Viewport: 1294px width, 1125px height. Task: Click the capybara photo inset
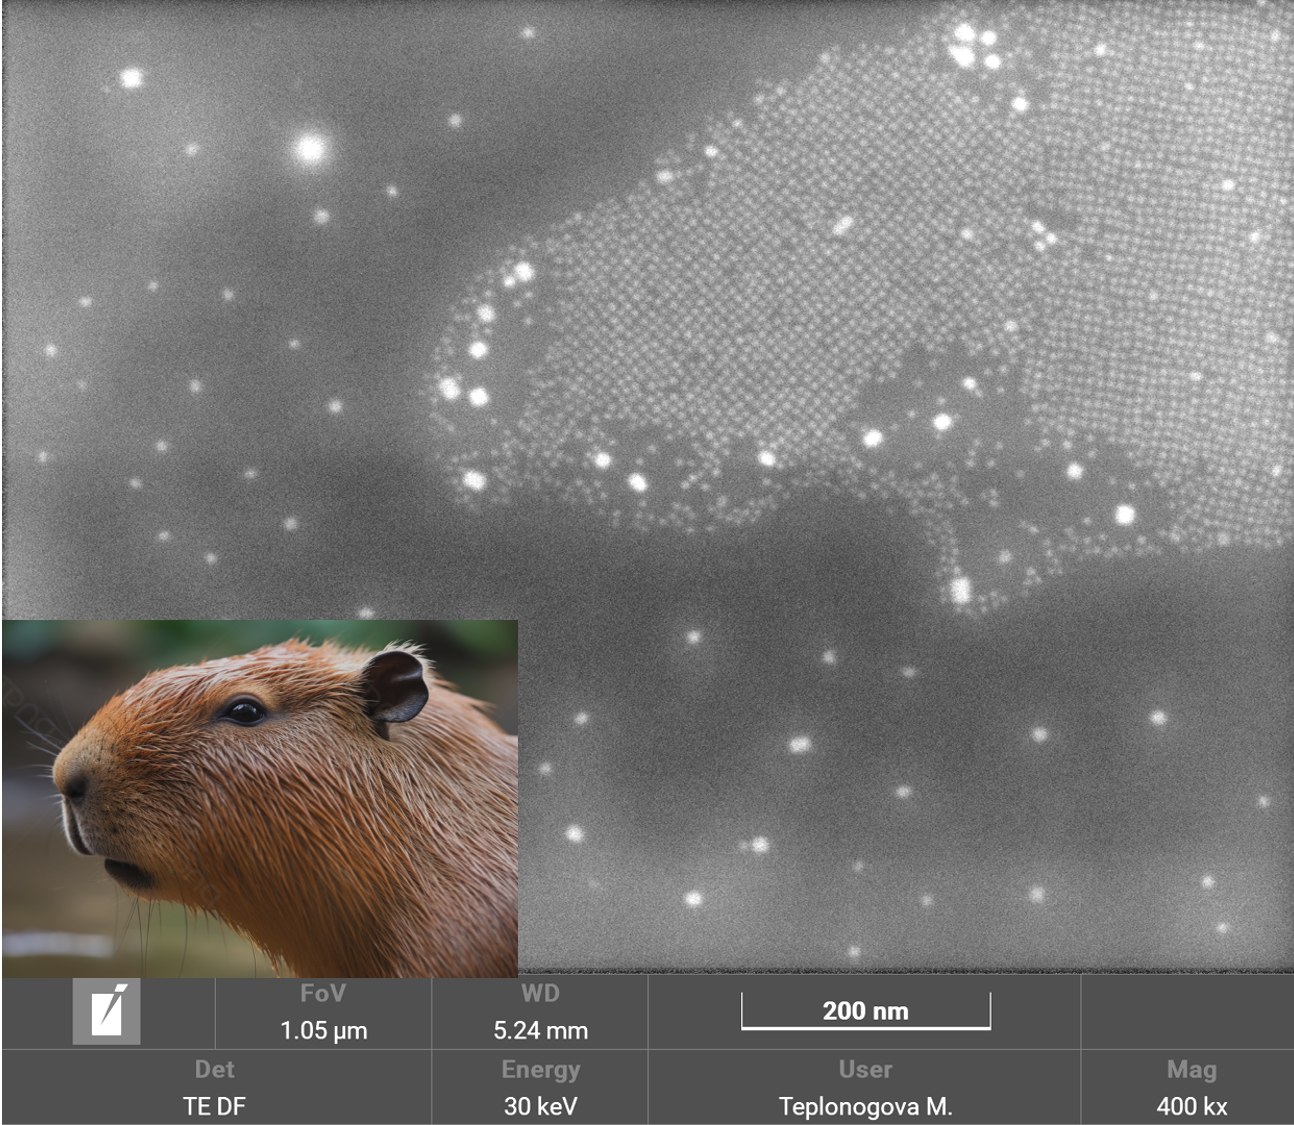pos(260,798)
